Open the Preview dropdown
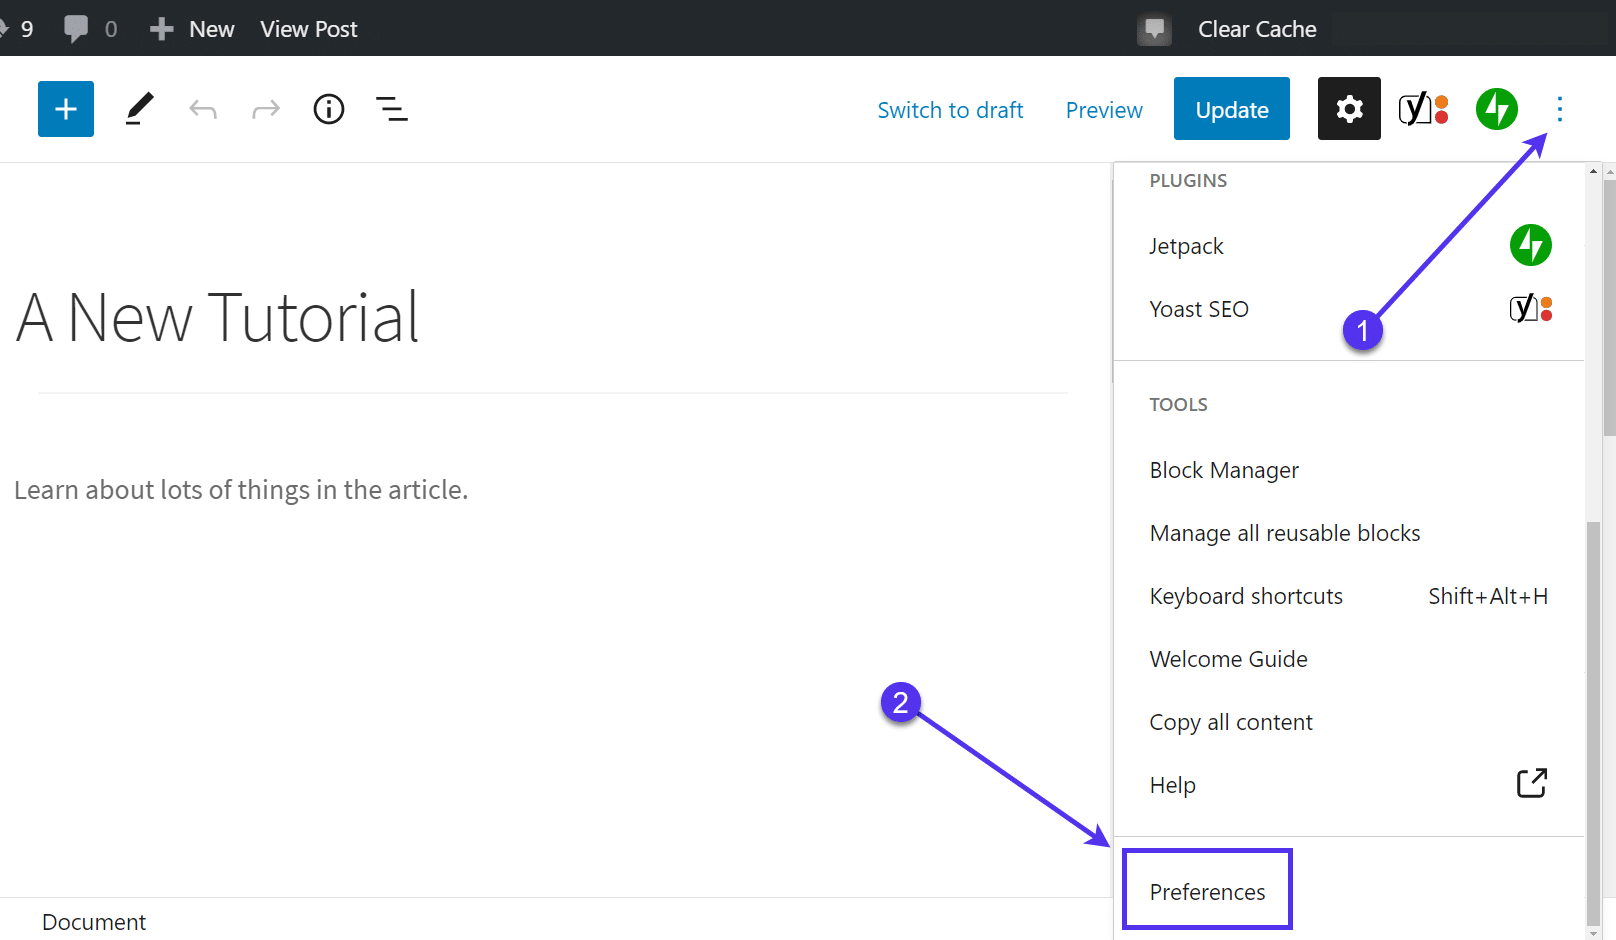The height and width of the screenshot is (940, 1616). tap(1103, 110)
